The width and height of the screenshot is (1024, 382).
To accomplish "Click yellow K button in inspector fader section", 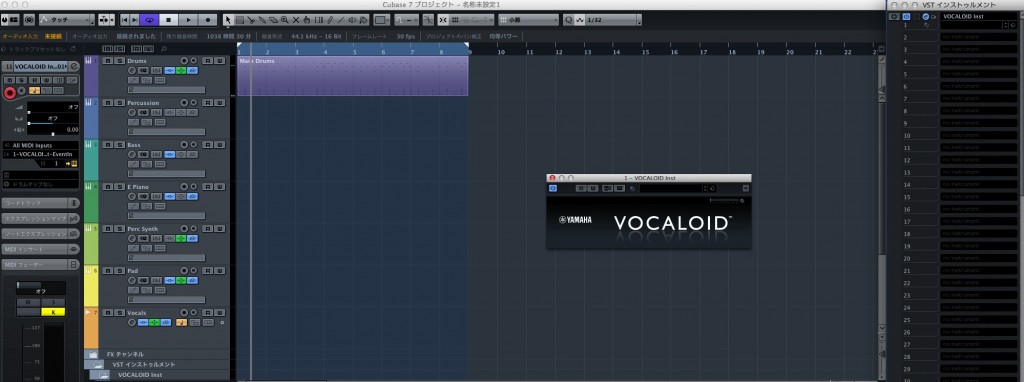I will coord(54,311).
